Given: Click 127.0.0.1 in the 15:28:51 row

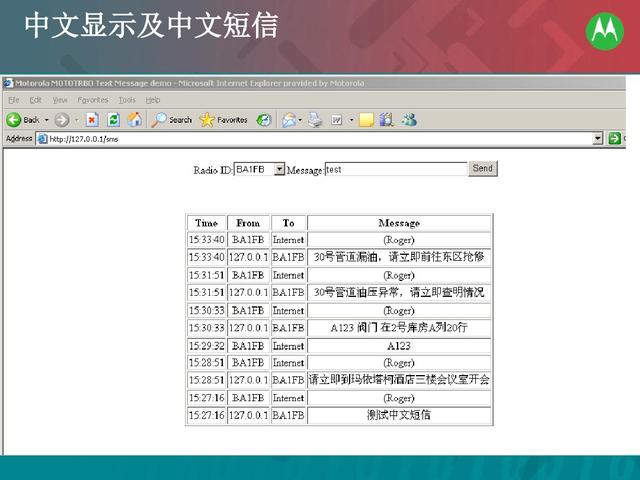Looking at the screenshot, I should pyautogui.click(x=248, y=380).
